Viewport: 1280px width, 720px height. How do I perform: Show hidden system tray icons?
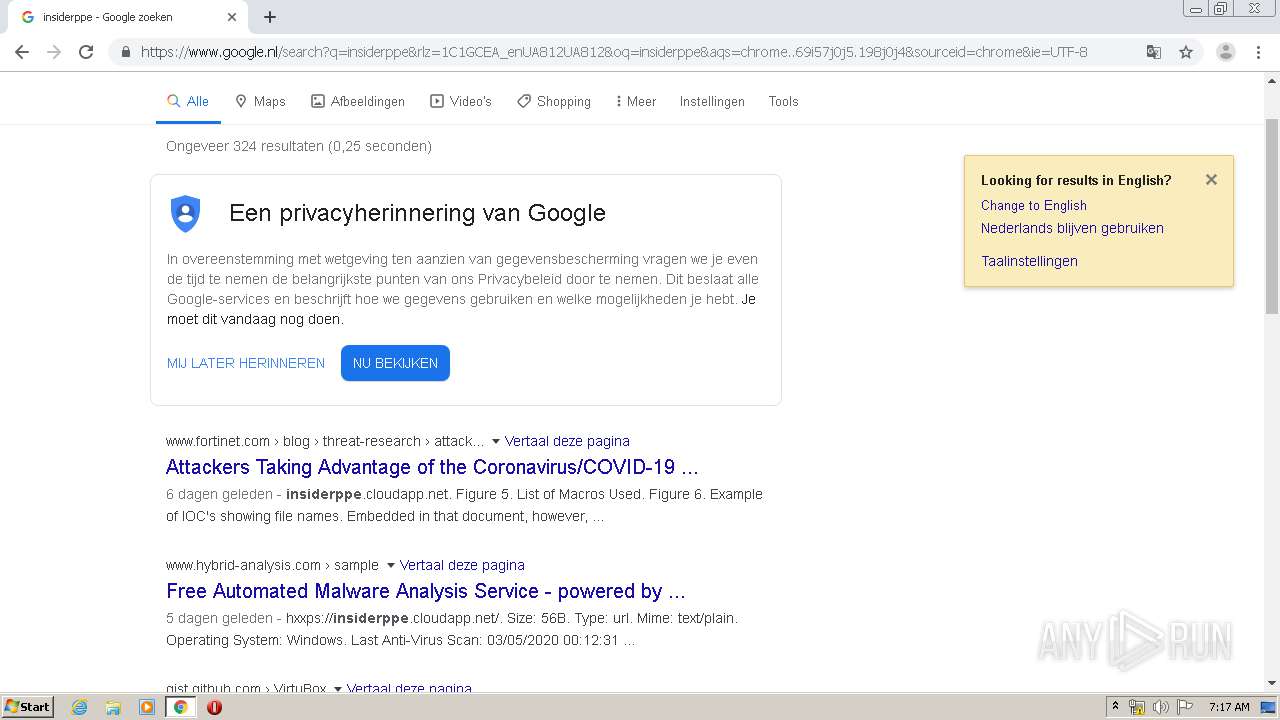[1116, 707]
